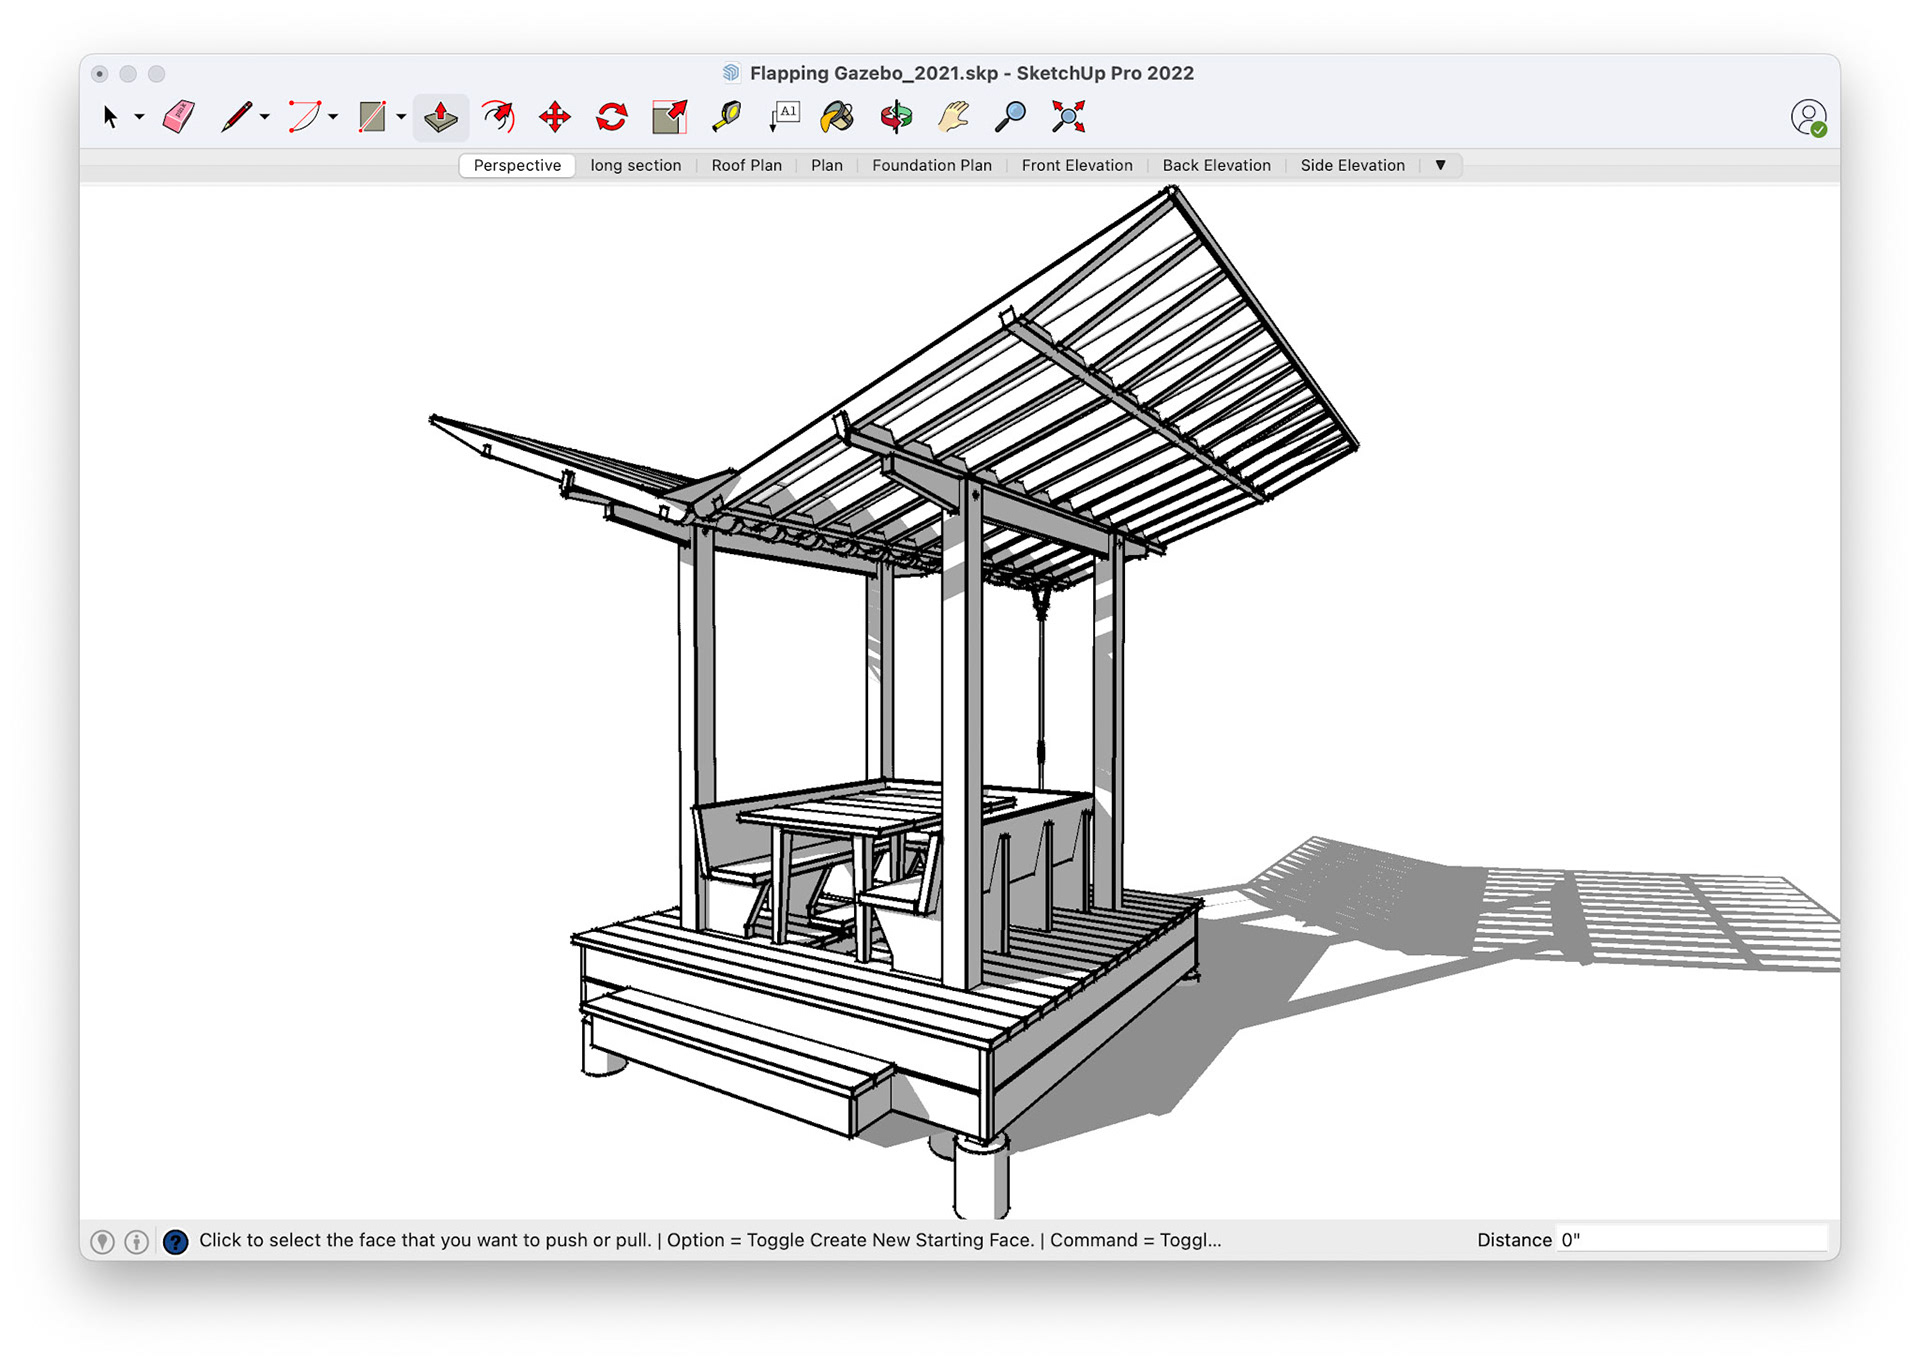Viewport: 1920px width, 1366px height.
Task: Activate the Tape Measure tool
Action: [x=727, y=117]
